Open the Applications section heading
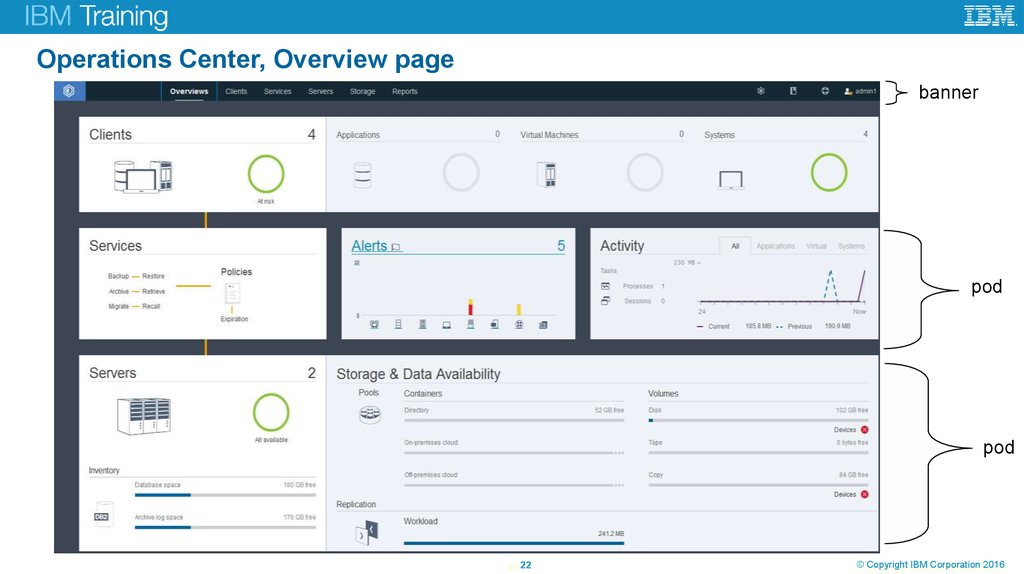This screenshot has height=574, width=1024. point(358,135)
